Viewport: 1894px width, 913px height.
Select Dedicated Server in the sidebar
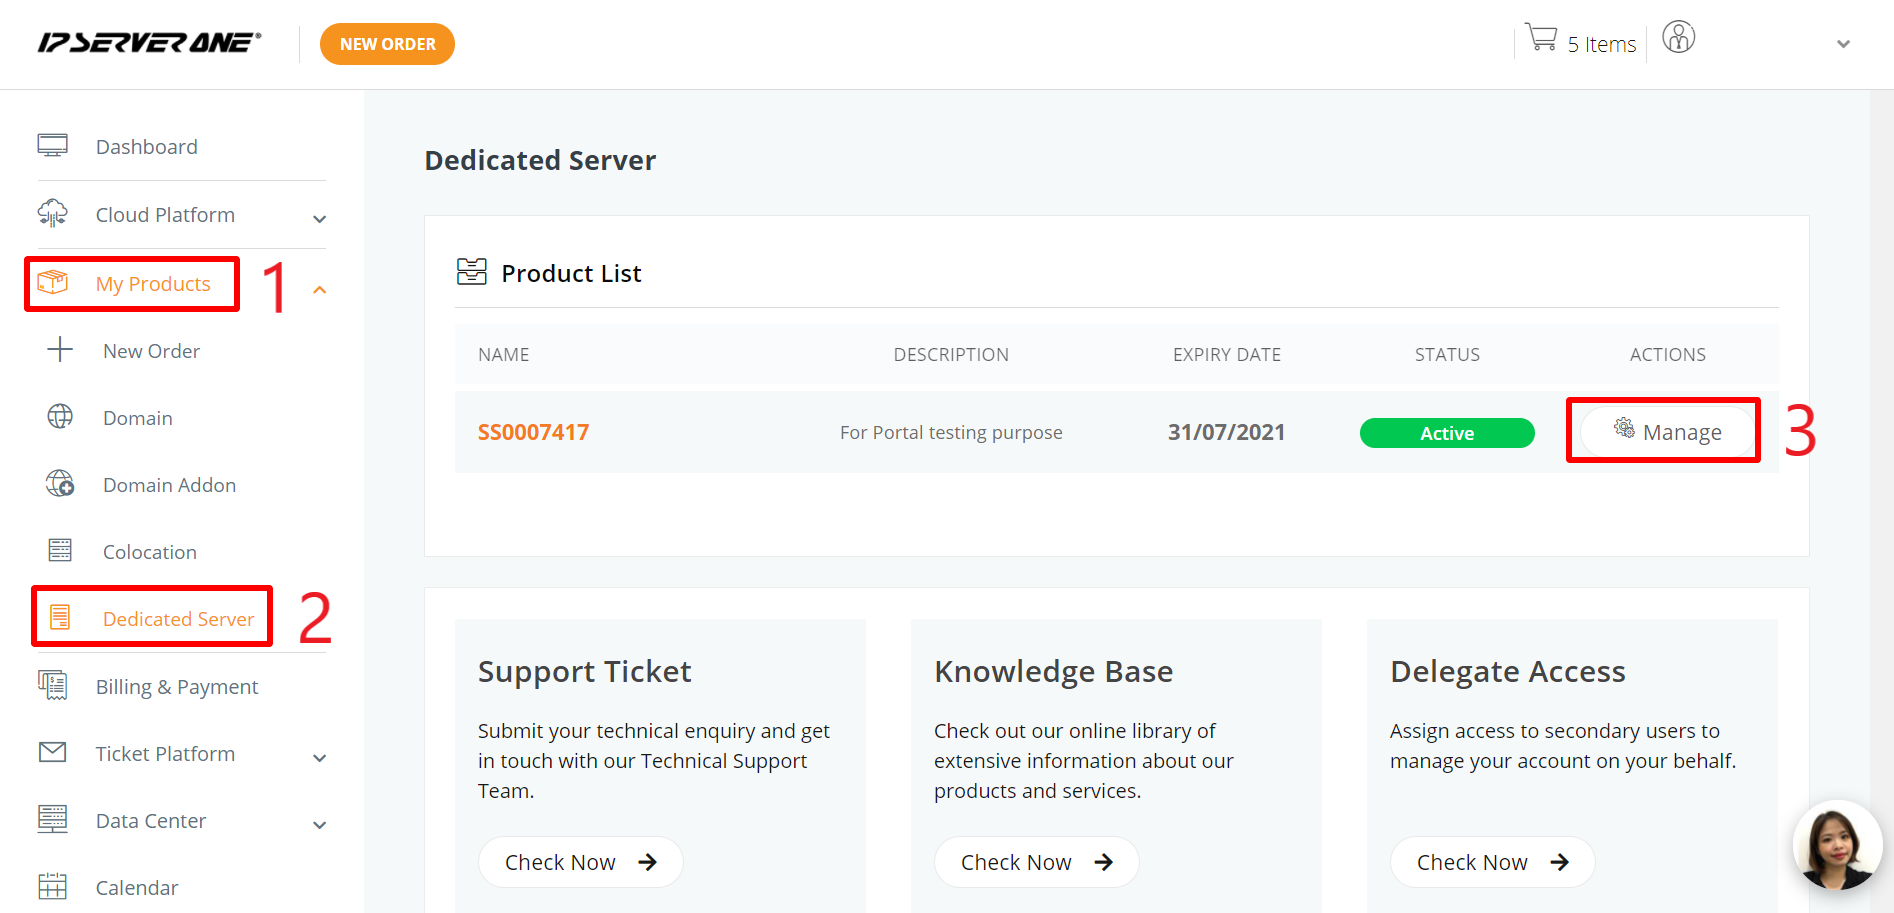tap(178, 618)
